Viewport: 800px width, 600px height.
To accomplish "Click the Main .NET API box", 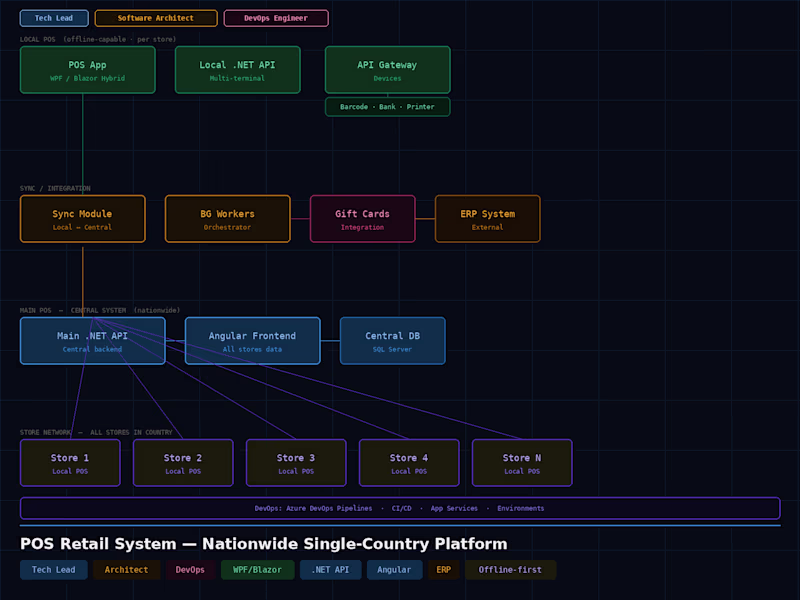I will point(93,341).
